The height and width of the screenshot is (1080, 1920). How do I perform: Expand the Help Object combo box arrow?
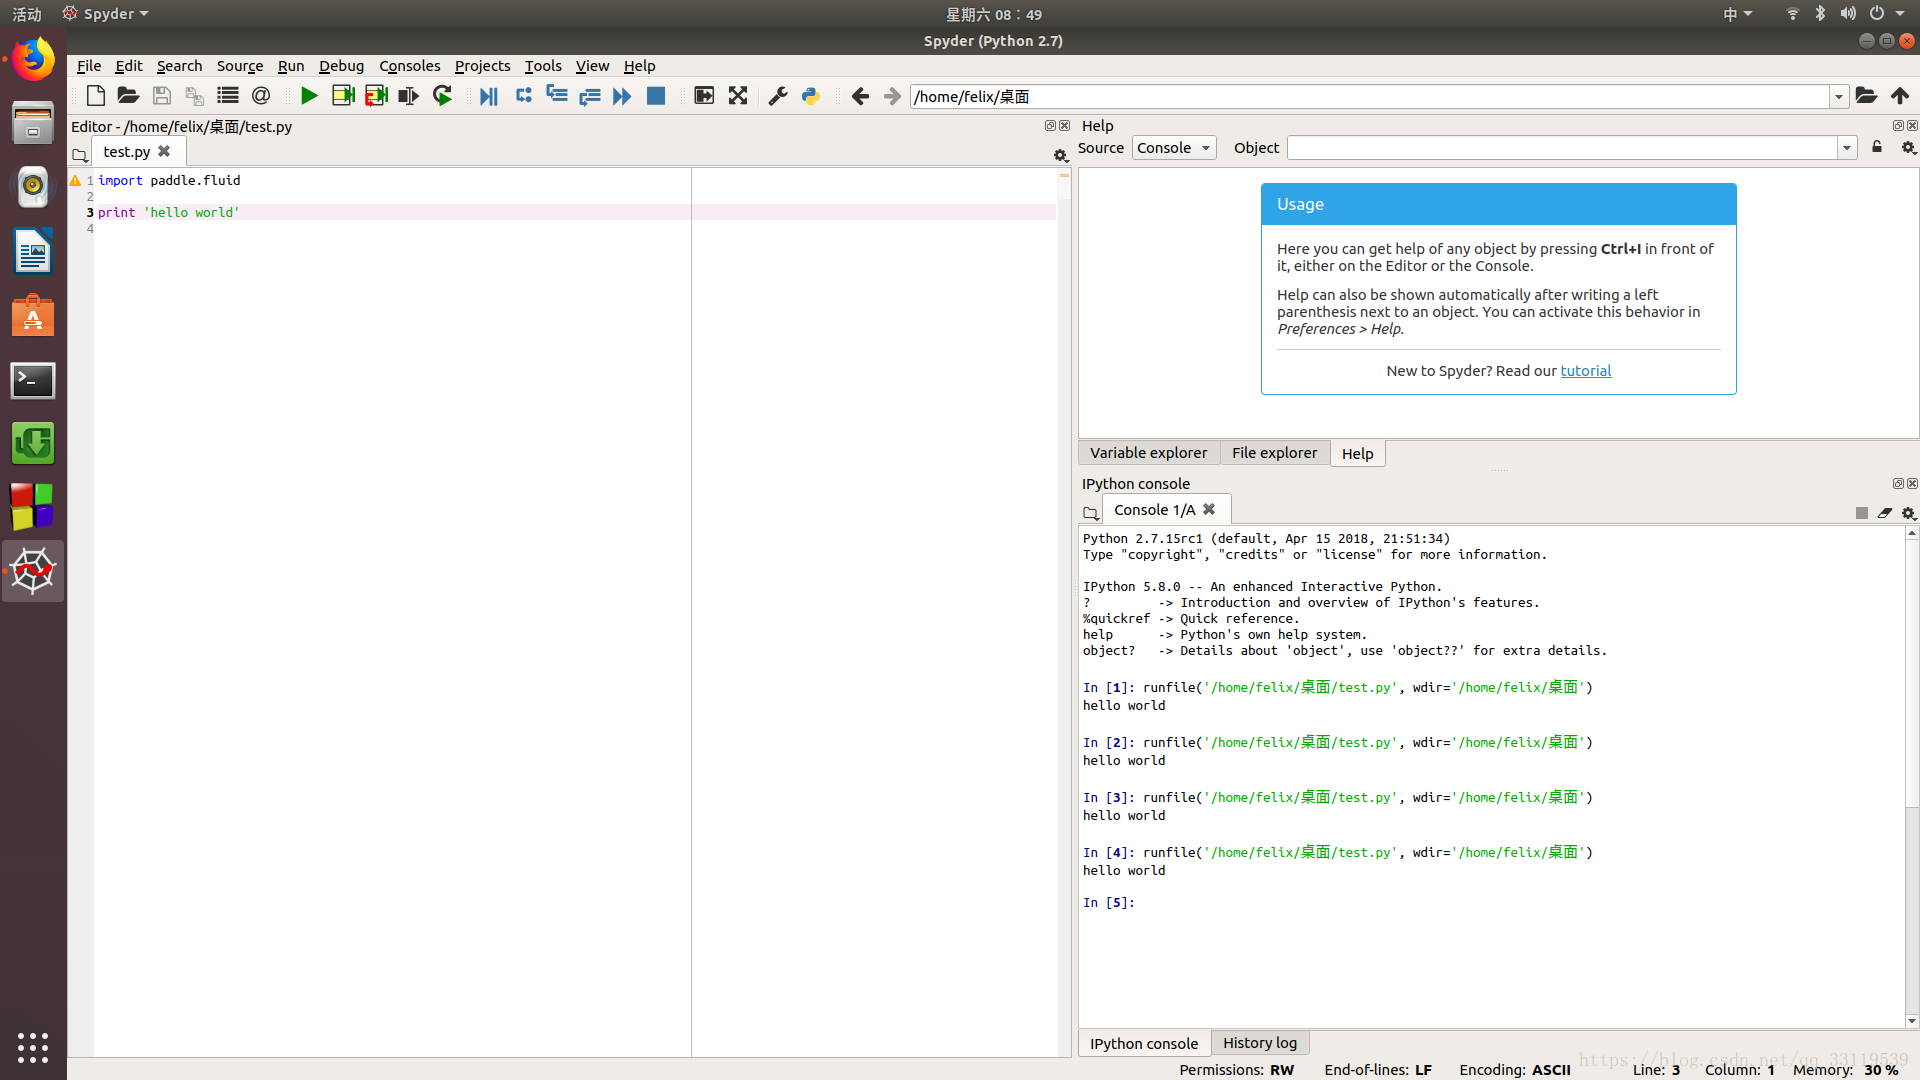point(1847,148)
